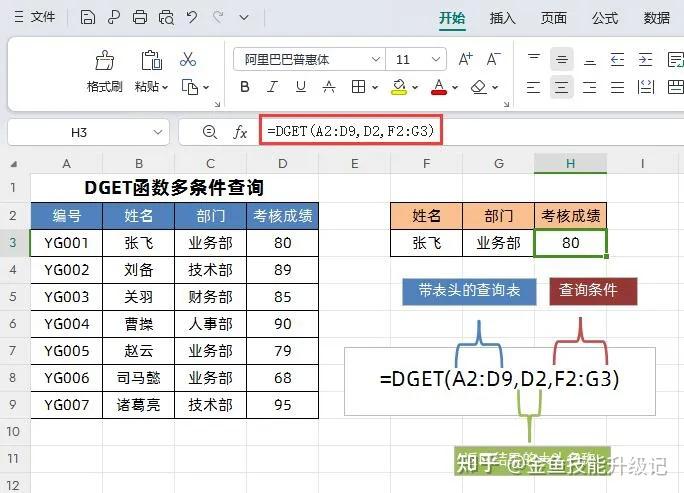Image resolution: width=684 pixels, height=493 pixels.
Task: Switch to the 页面 tab
Action: tap(554, 18)
